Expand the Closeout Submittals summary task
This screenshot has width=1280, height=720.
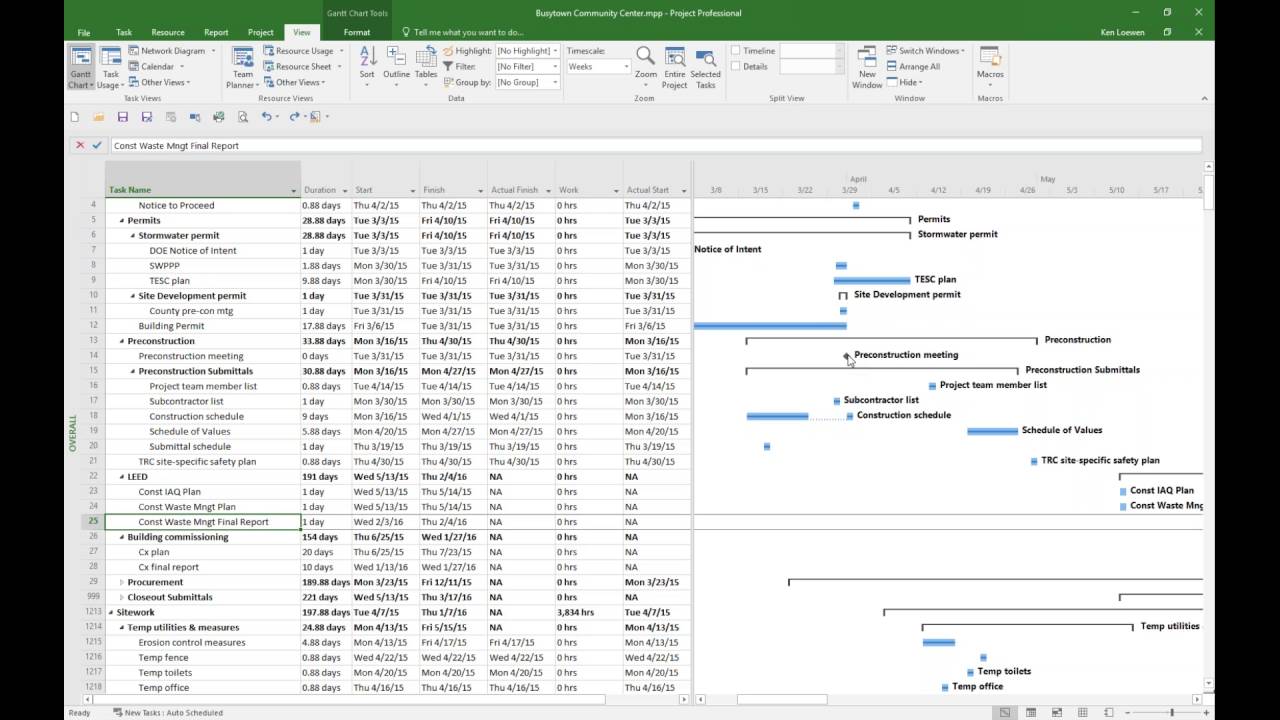[x=122, y=597]
